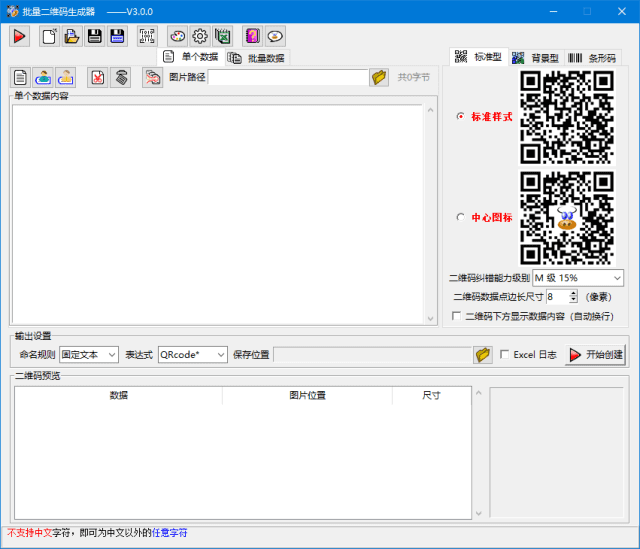Open the error correction level dropdown

point(578,277)
